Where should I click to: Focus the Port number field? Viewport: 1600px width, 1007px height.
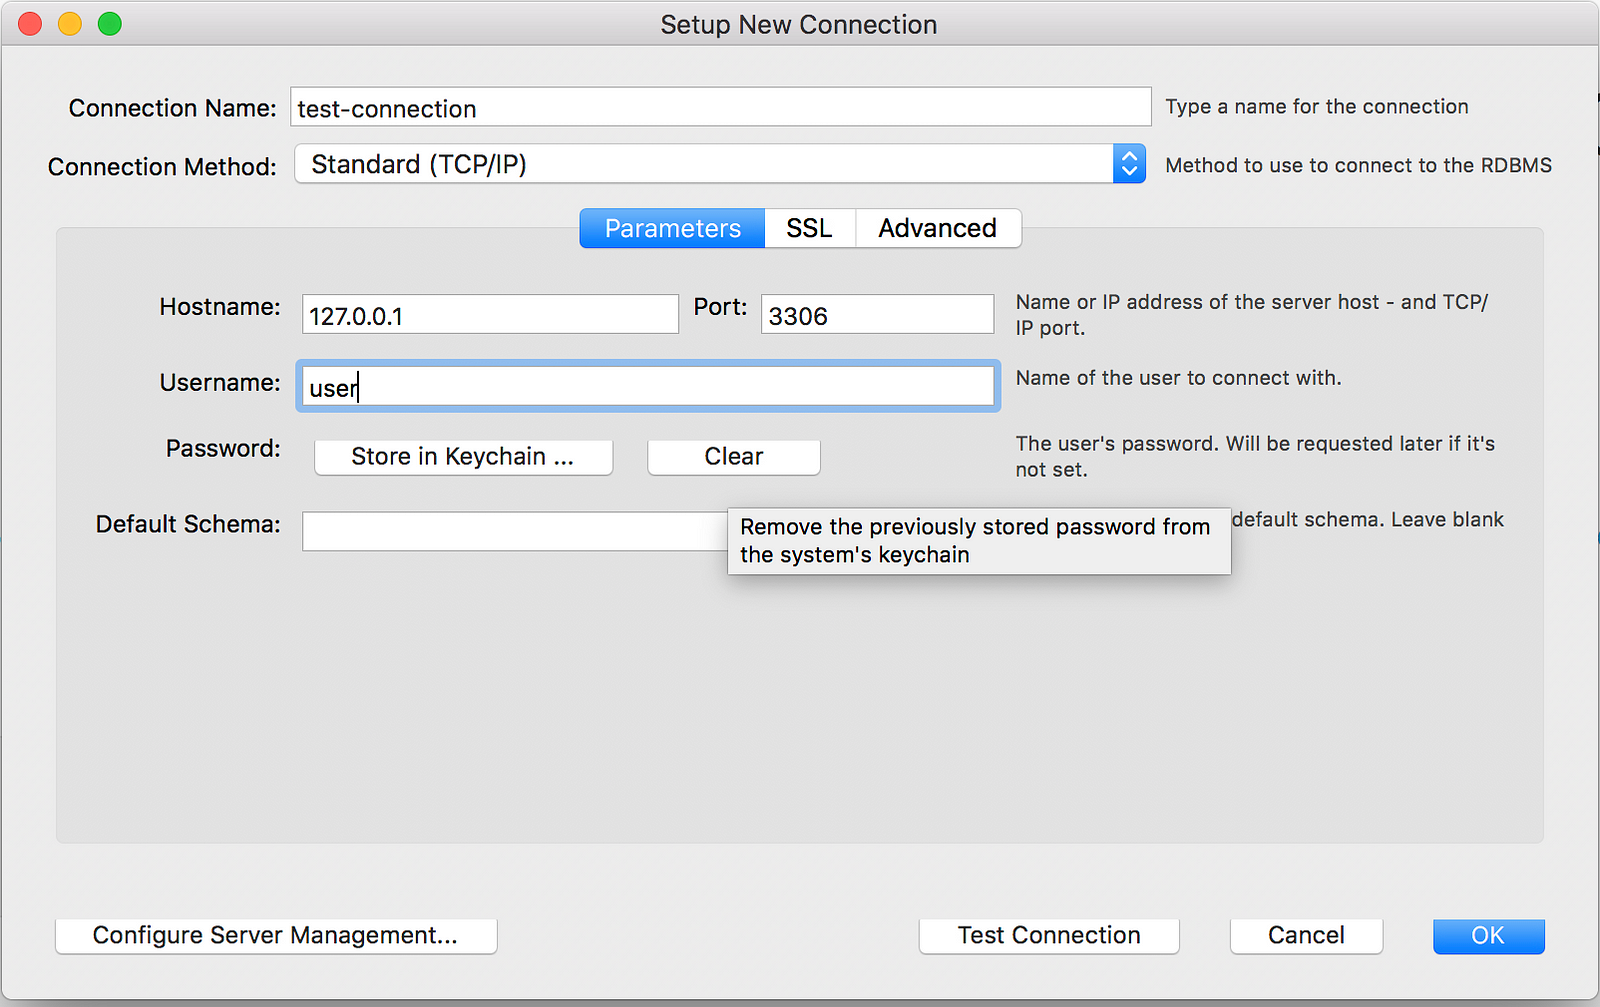click(877, 315)
